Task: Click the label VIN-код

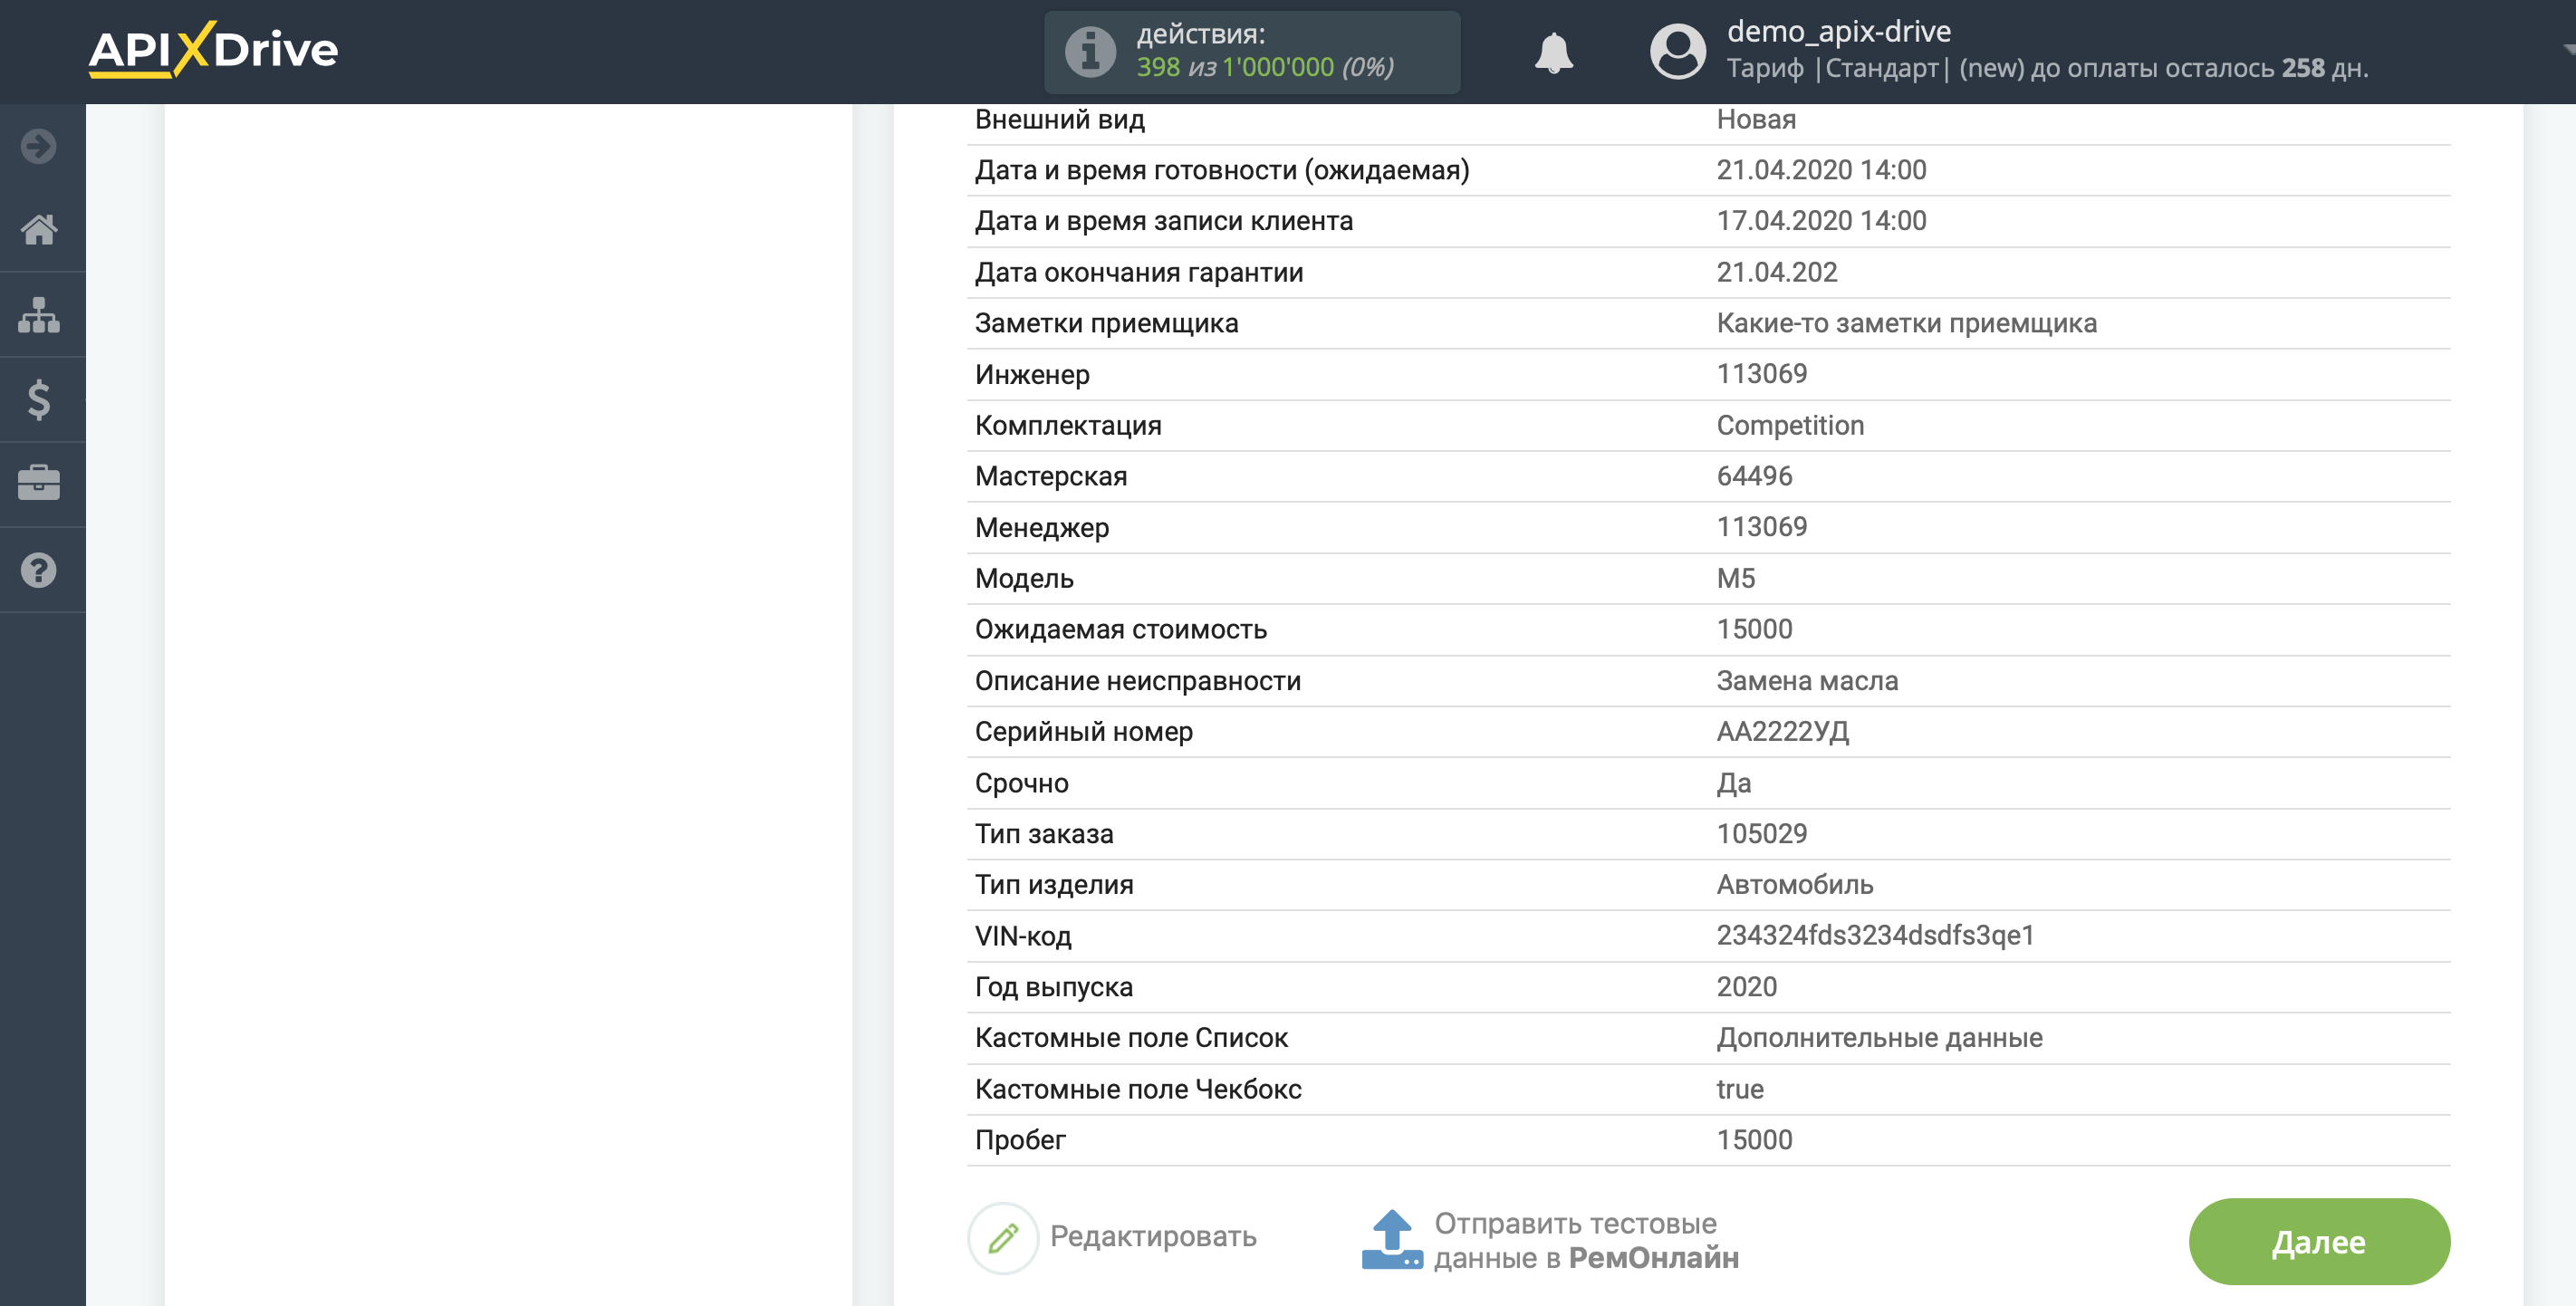Action: (1023, 936)
